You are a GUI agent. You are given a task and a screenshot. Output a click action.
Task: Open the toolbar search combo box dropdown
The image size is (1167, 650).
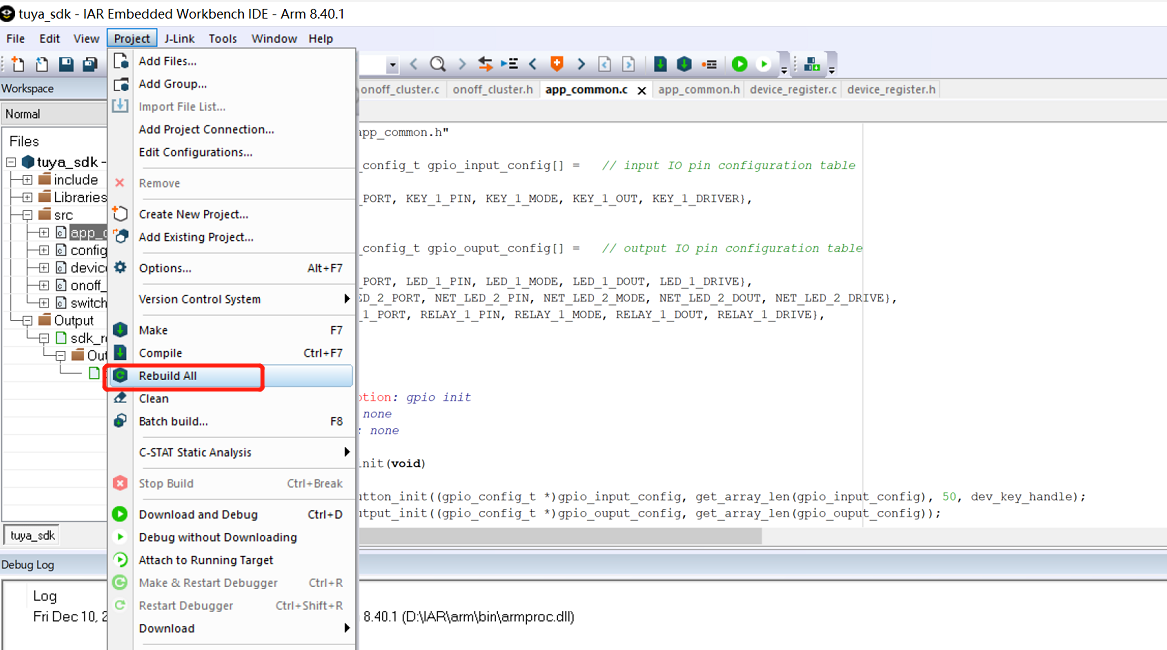pyautogui.click(x=392, y=65)
